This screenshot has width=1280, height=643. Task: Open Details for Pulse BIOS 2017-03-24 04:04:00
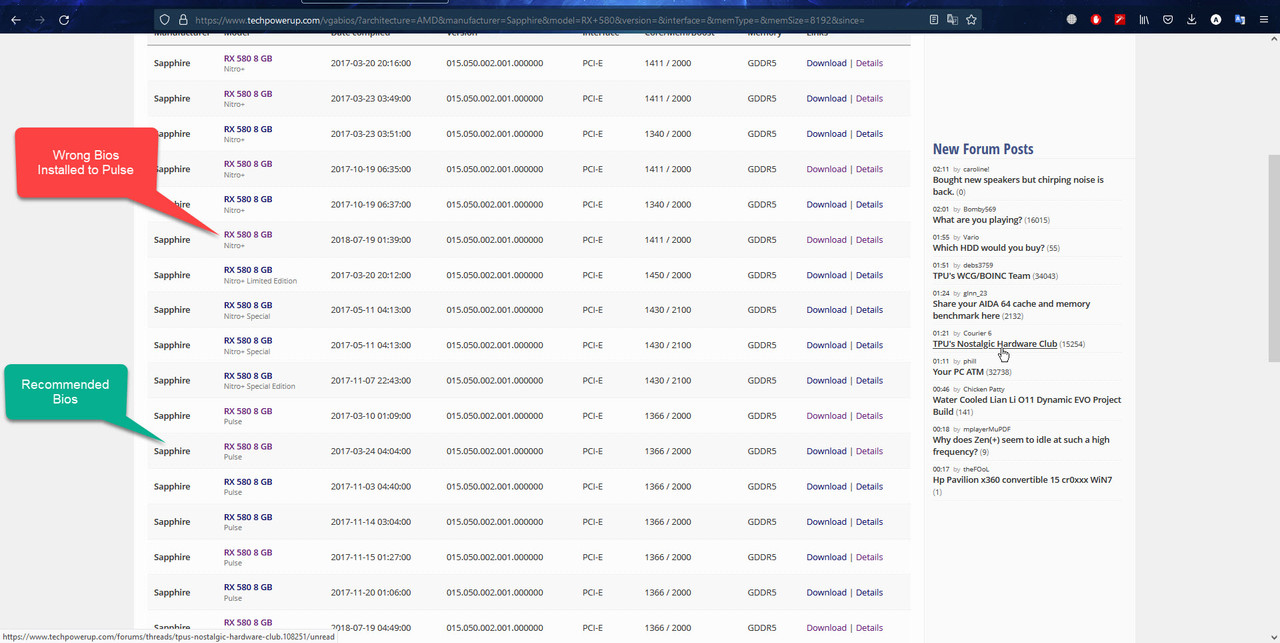(x=869, y=451)
